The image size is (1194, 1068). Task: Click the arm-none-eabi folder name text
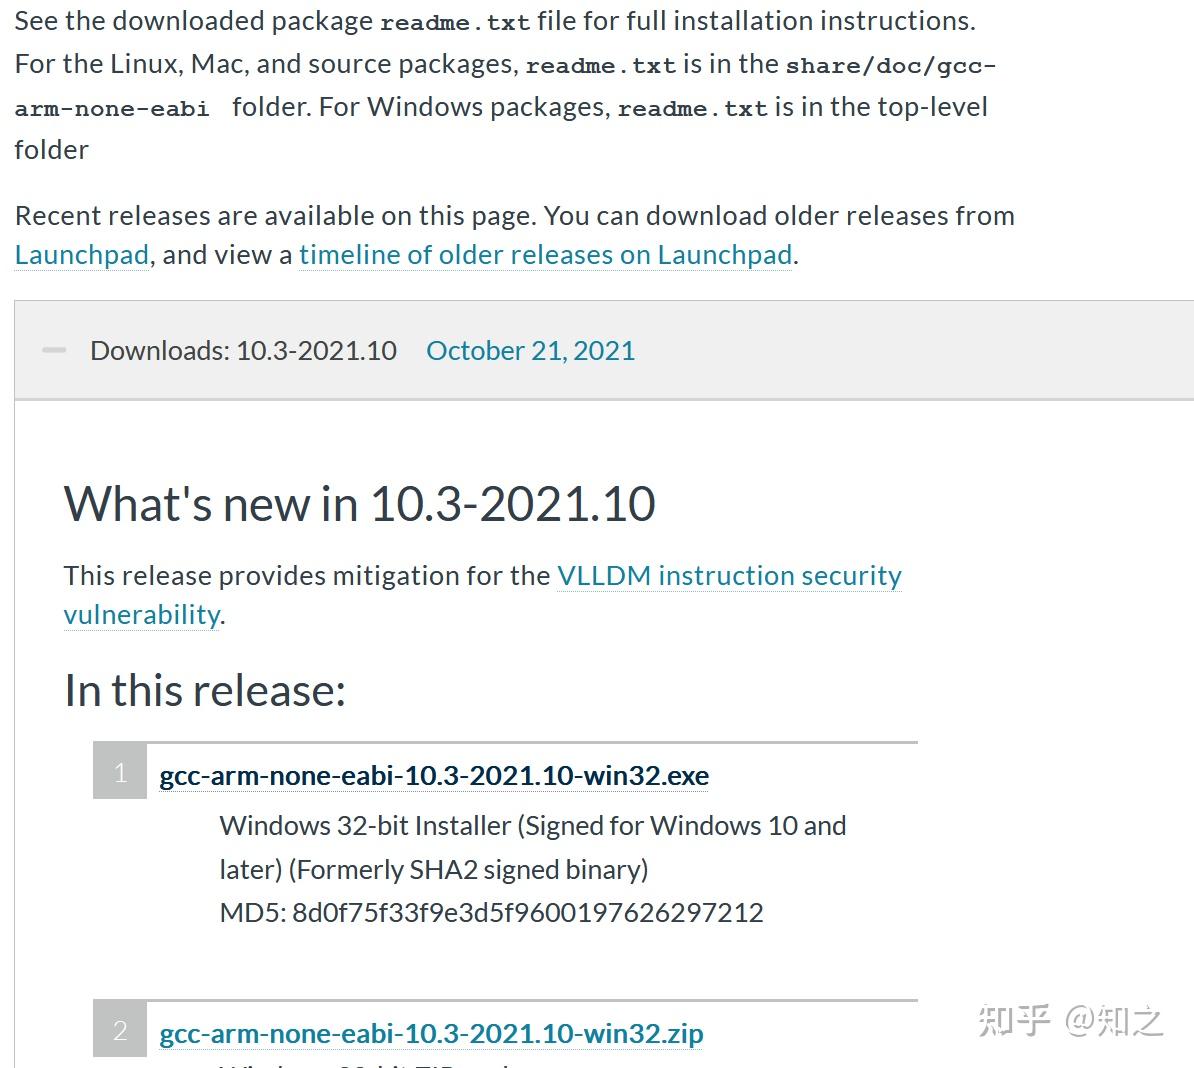112,109
